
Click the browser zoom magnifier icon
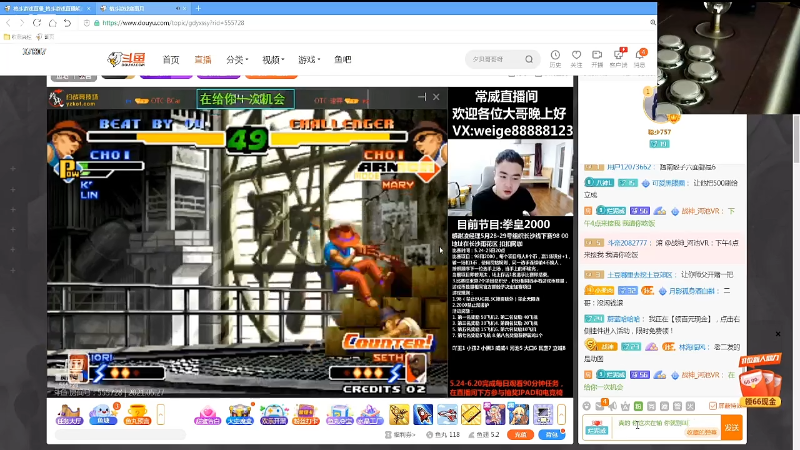point(653,23)
